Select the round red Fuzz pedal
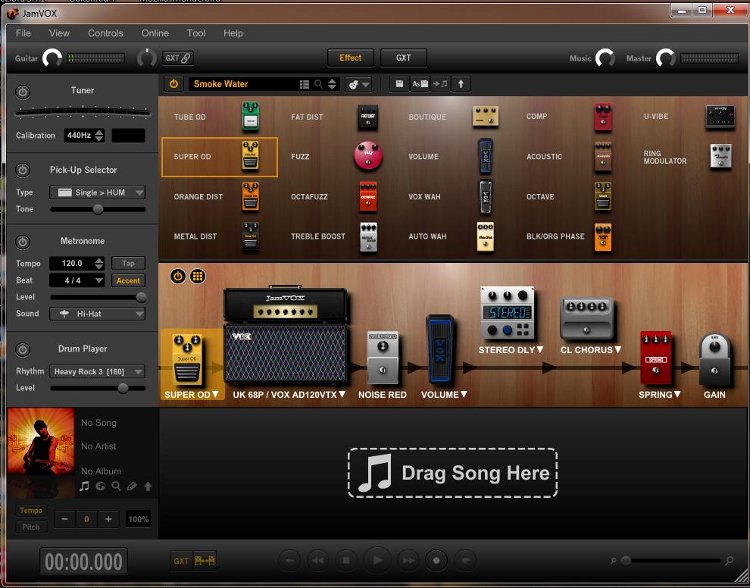This screenshot has height=588, width=750. 368,156
